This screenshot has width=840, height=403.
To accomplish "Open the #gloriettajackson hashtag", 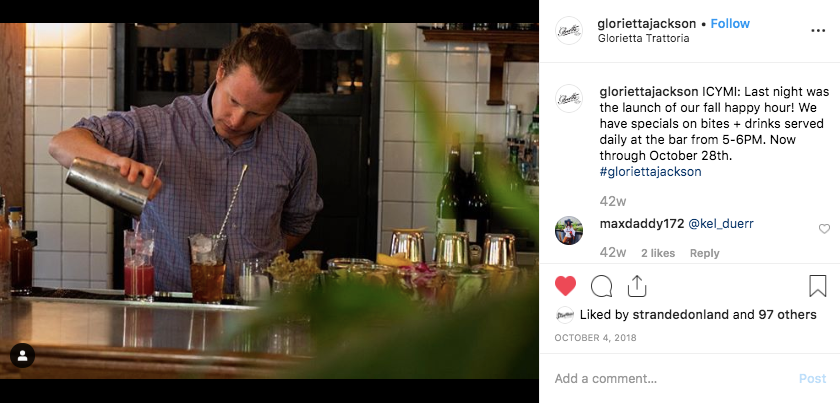I will [x=650, y=171].
